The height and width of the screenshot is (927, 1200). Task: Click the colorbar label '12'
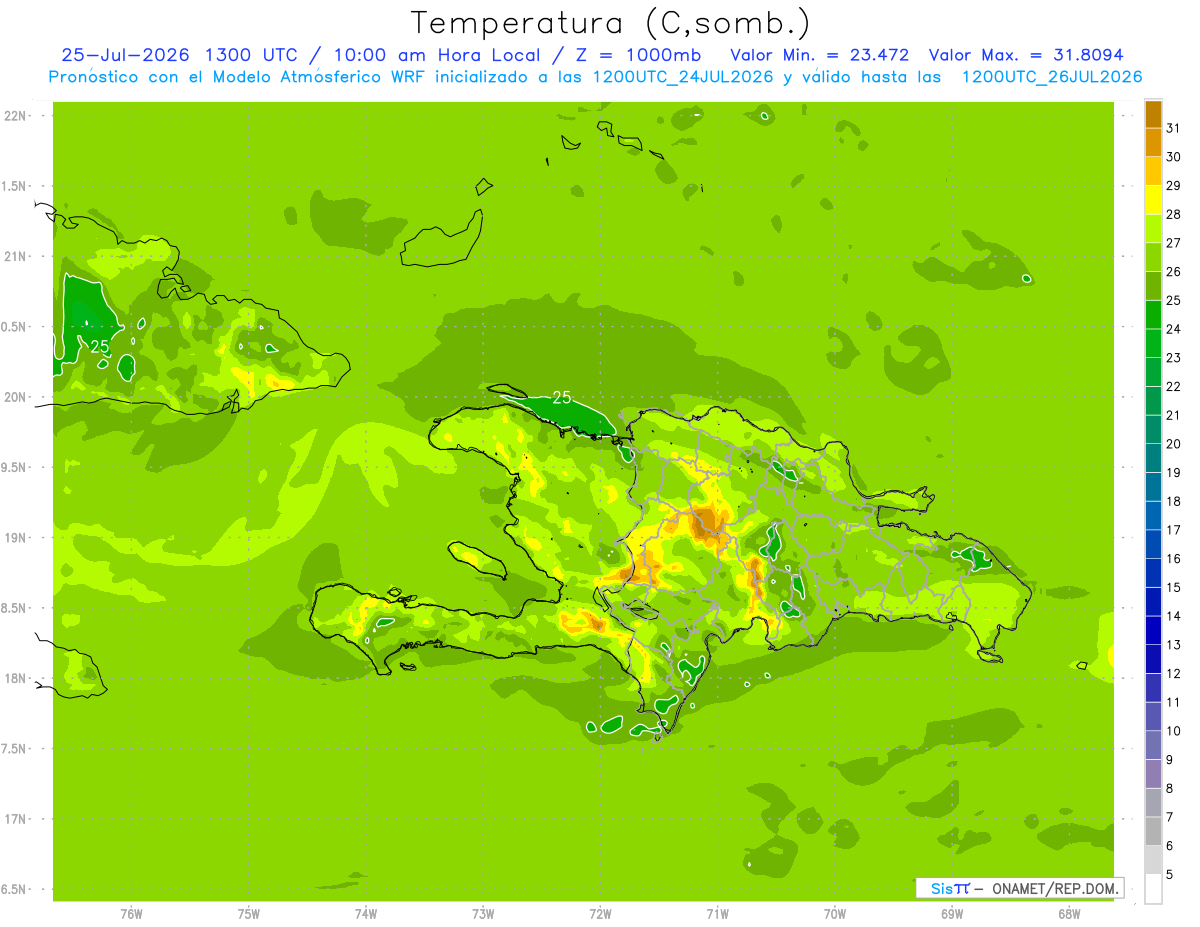tap(1174, 674)
